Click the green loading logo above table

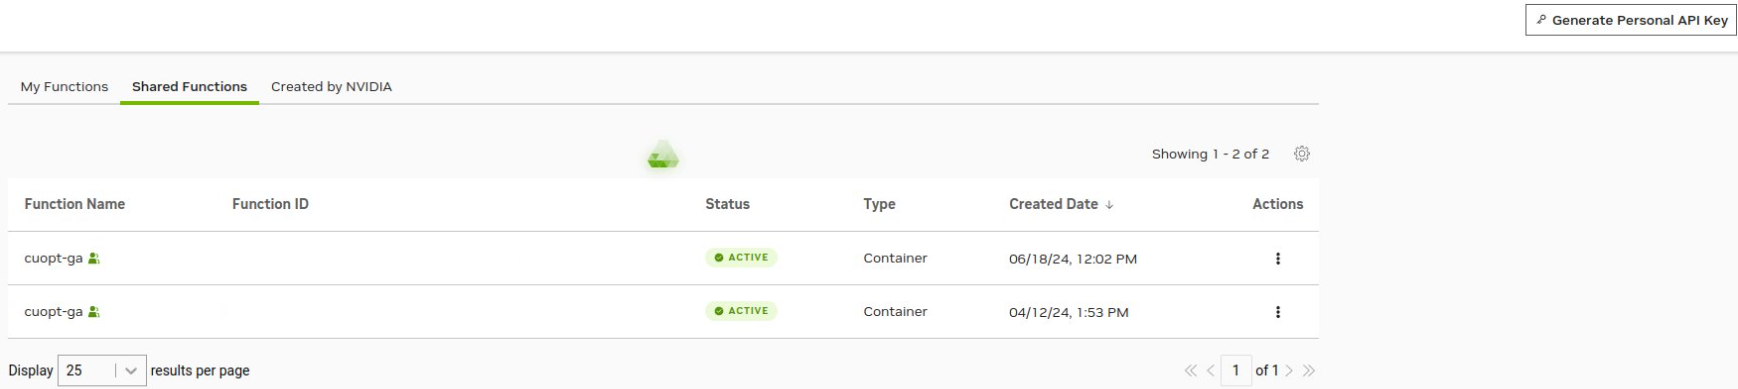click(663, 155)
